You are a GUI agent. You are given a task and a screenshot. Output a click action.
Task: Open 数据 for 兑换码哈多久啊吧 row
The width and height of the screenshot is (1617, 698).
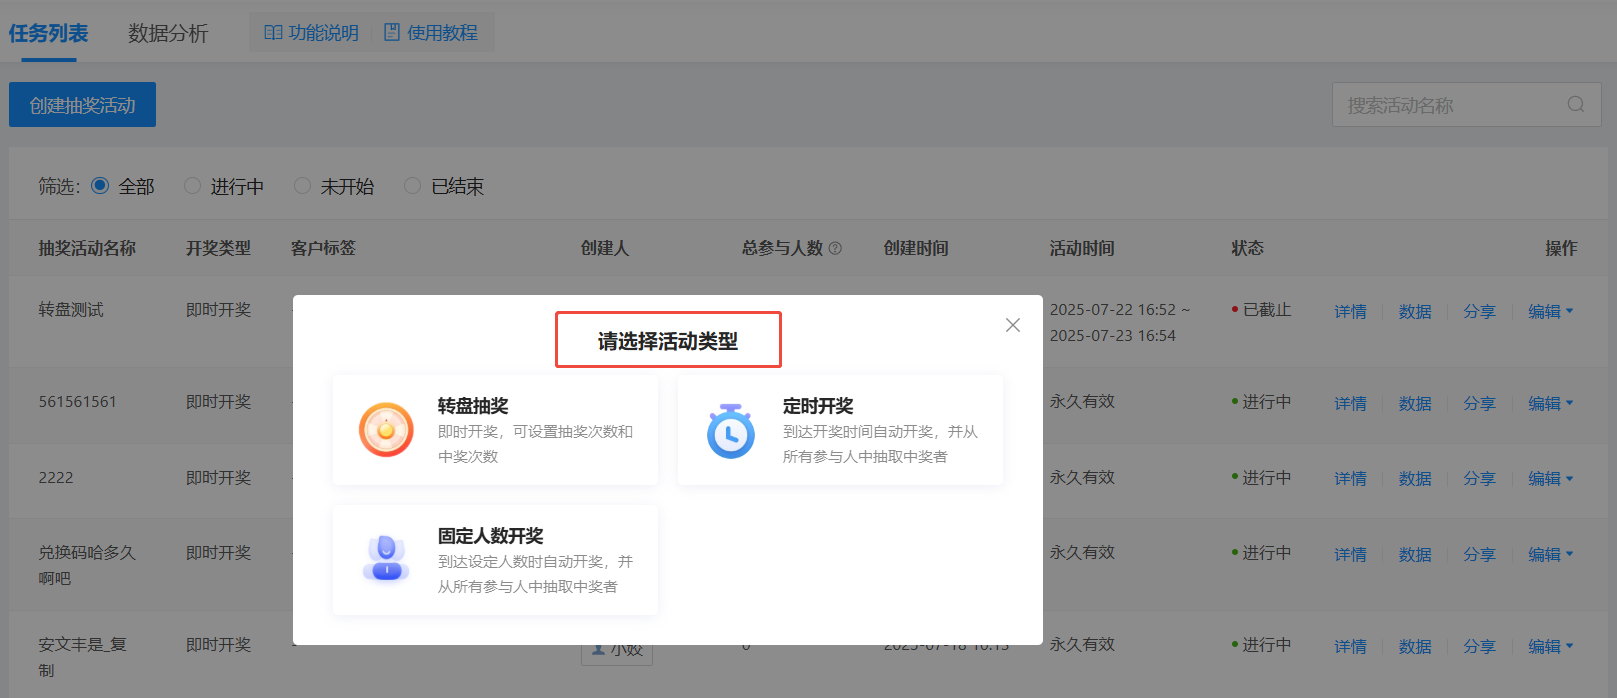1415,554
